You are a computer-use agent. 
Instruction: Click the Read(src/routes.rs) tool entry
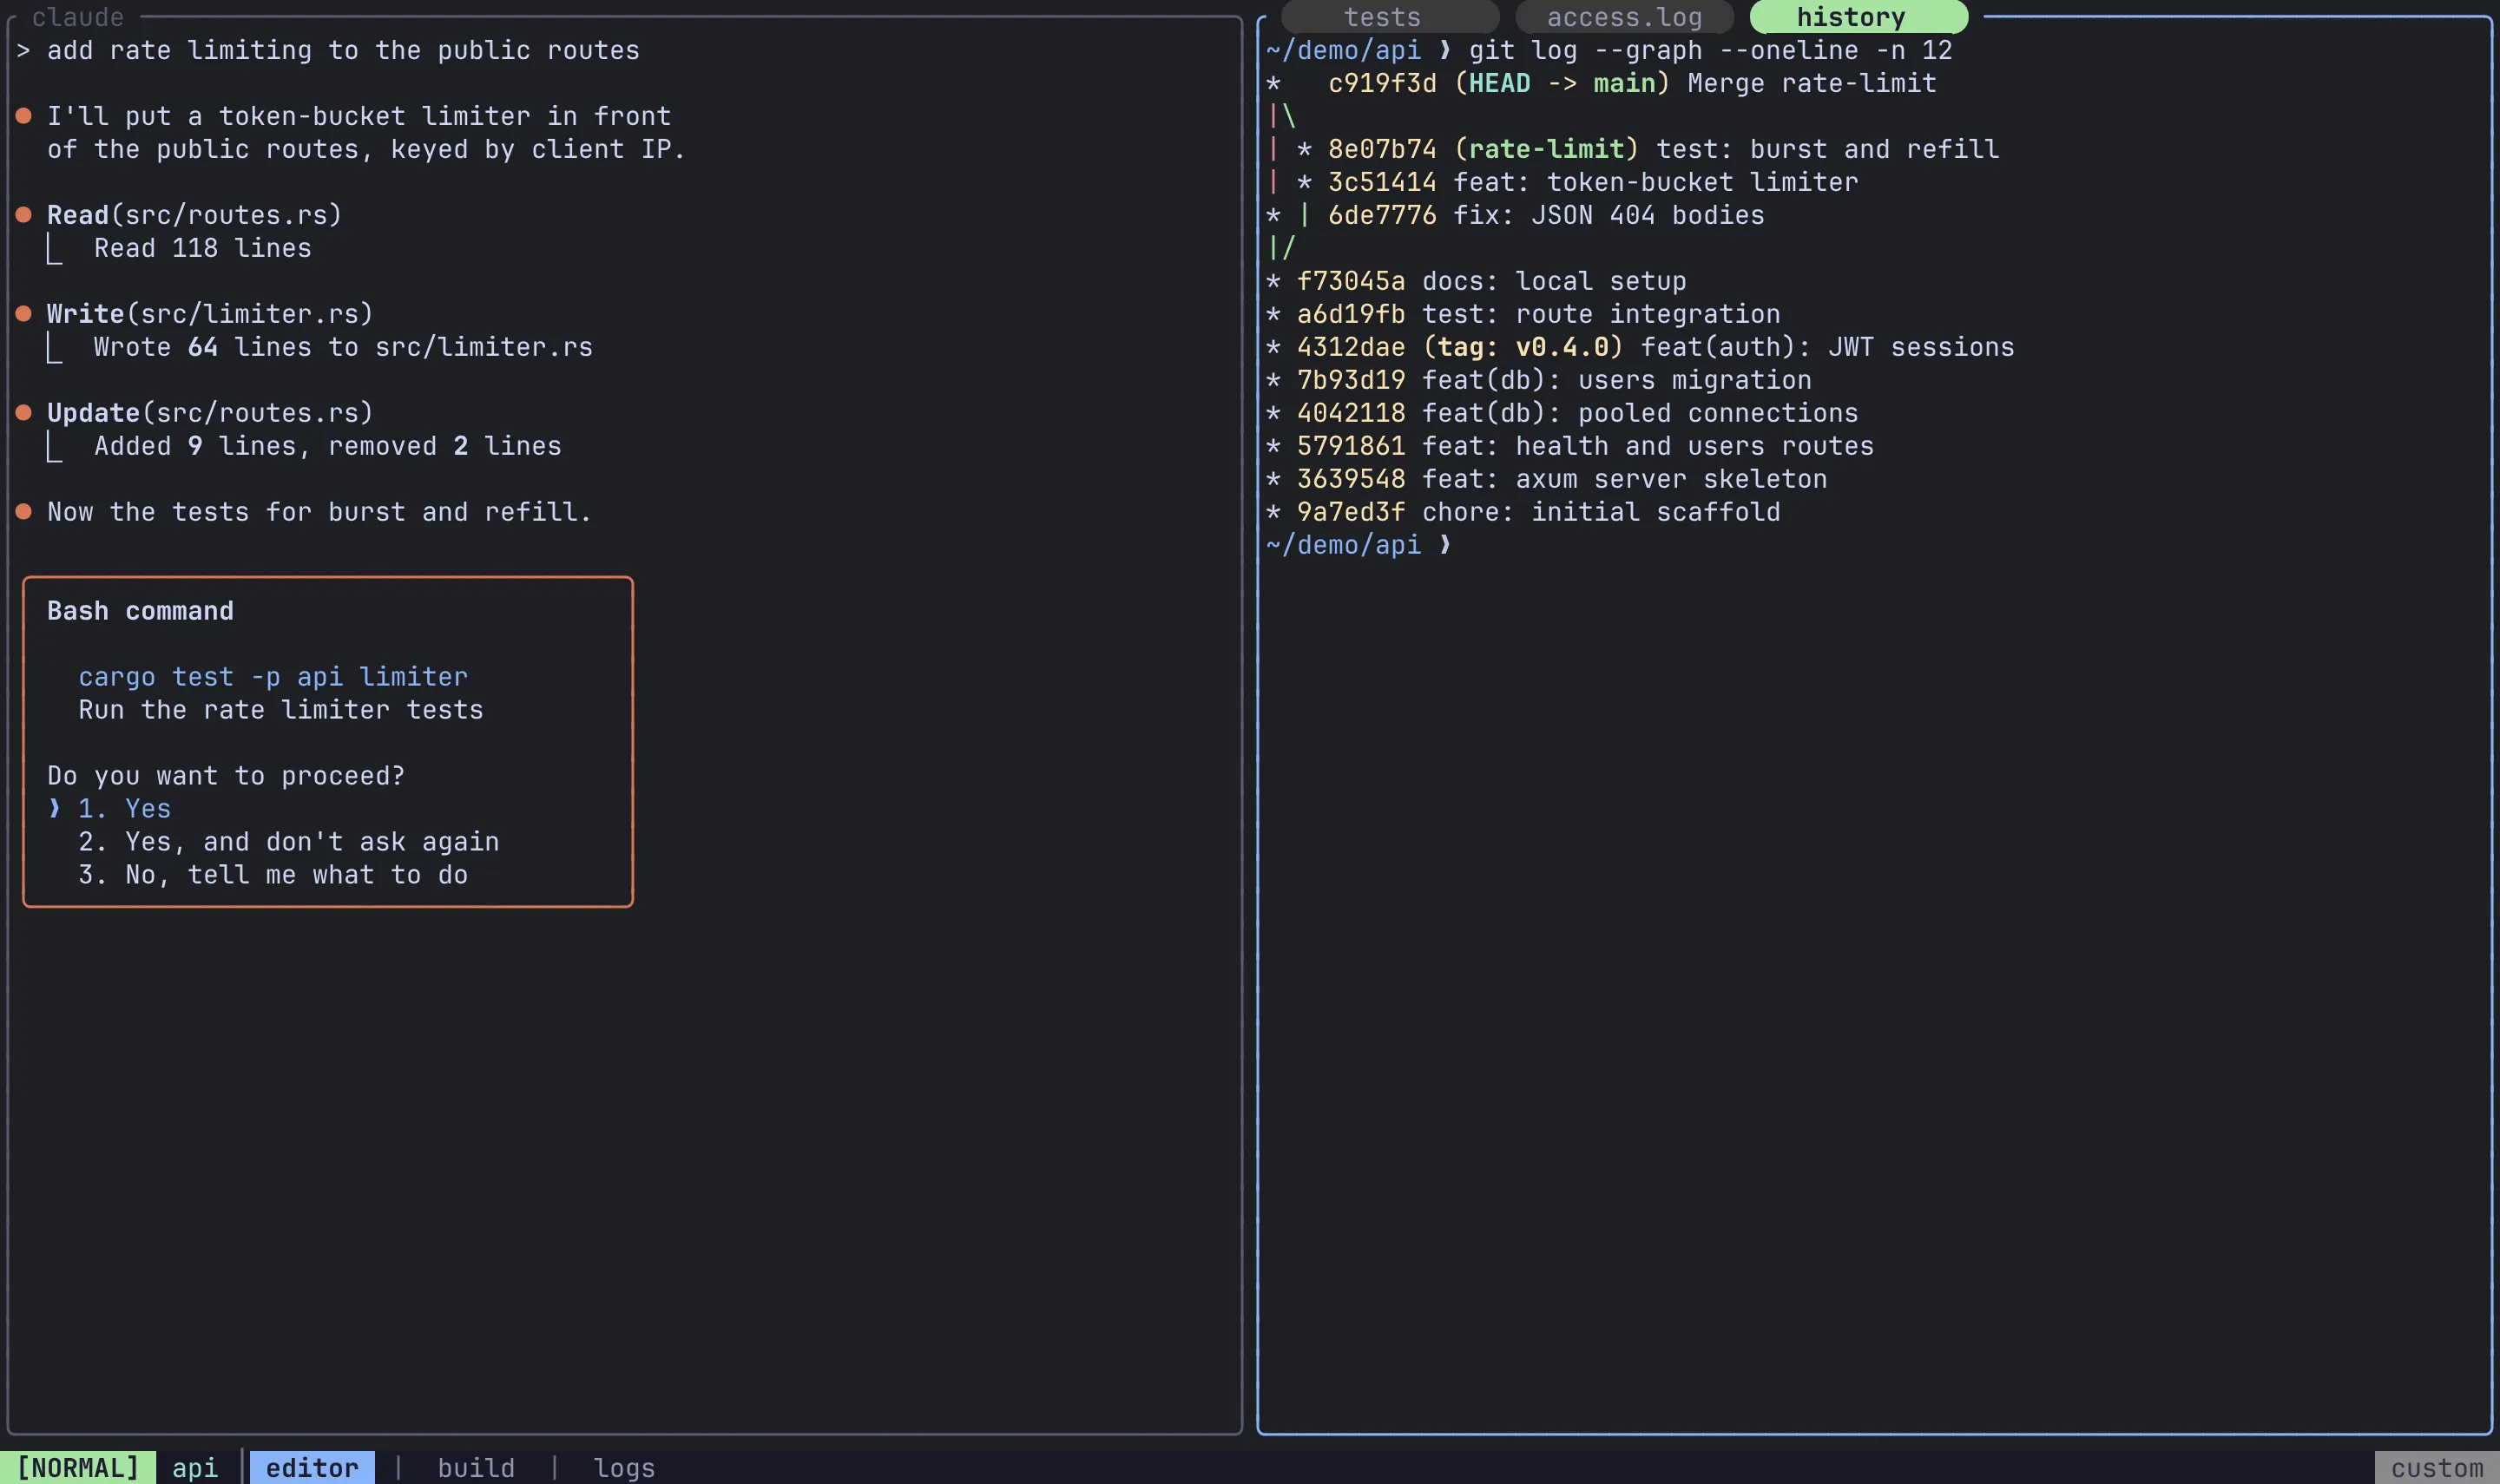coord(194,214)
